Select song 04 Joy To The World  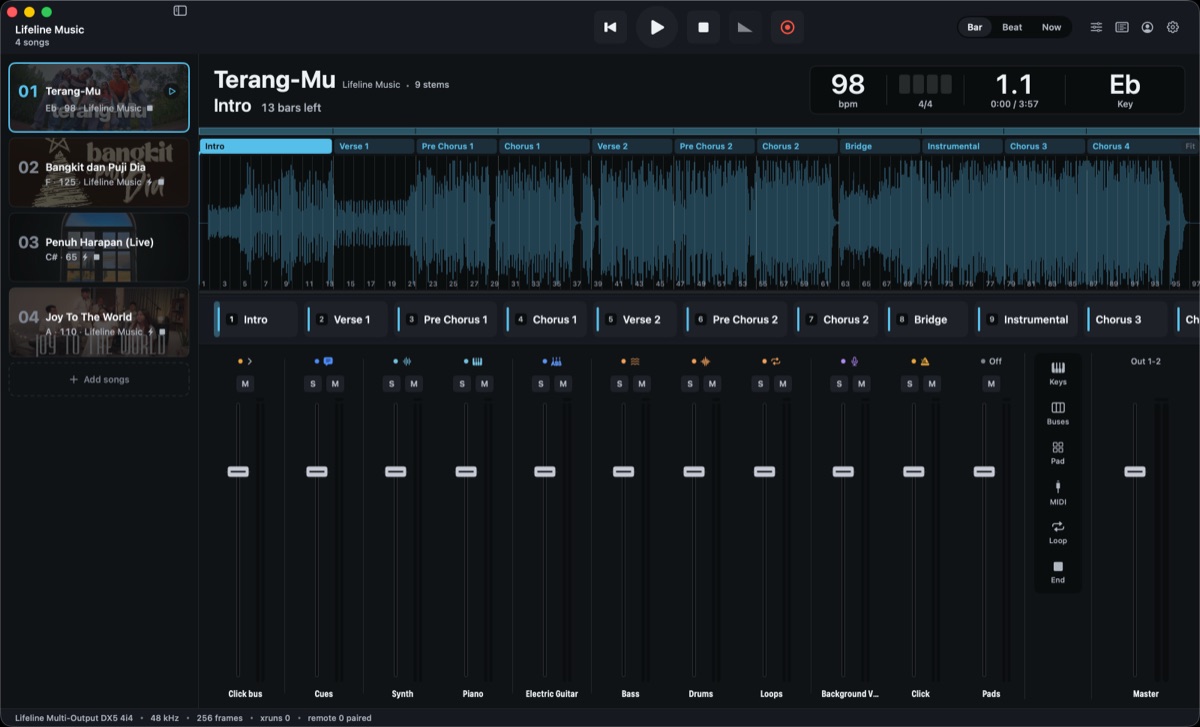(x=99, y=322)
